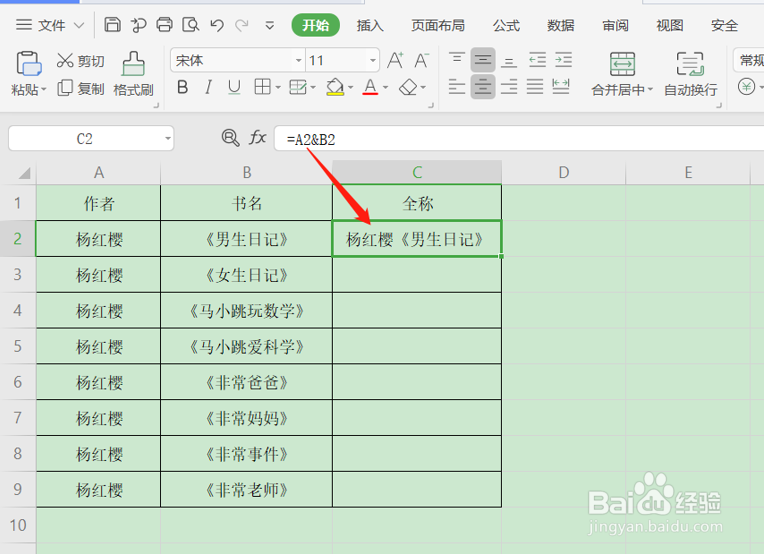Open the Paste (粘贴) dropdown arrow
The image size is (766, 554).
(x=43, y=89)
